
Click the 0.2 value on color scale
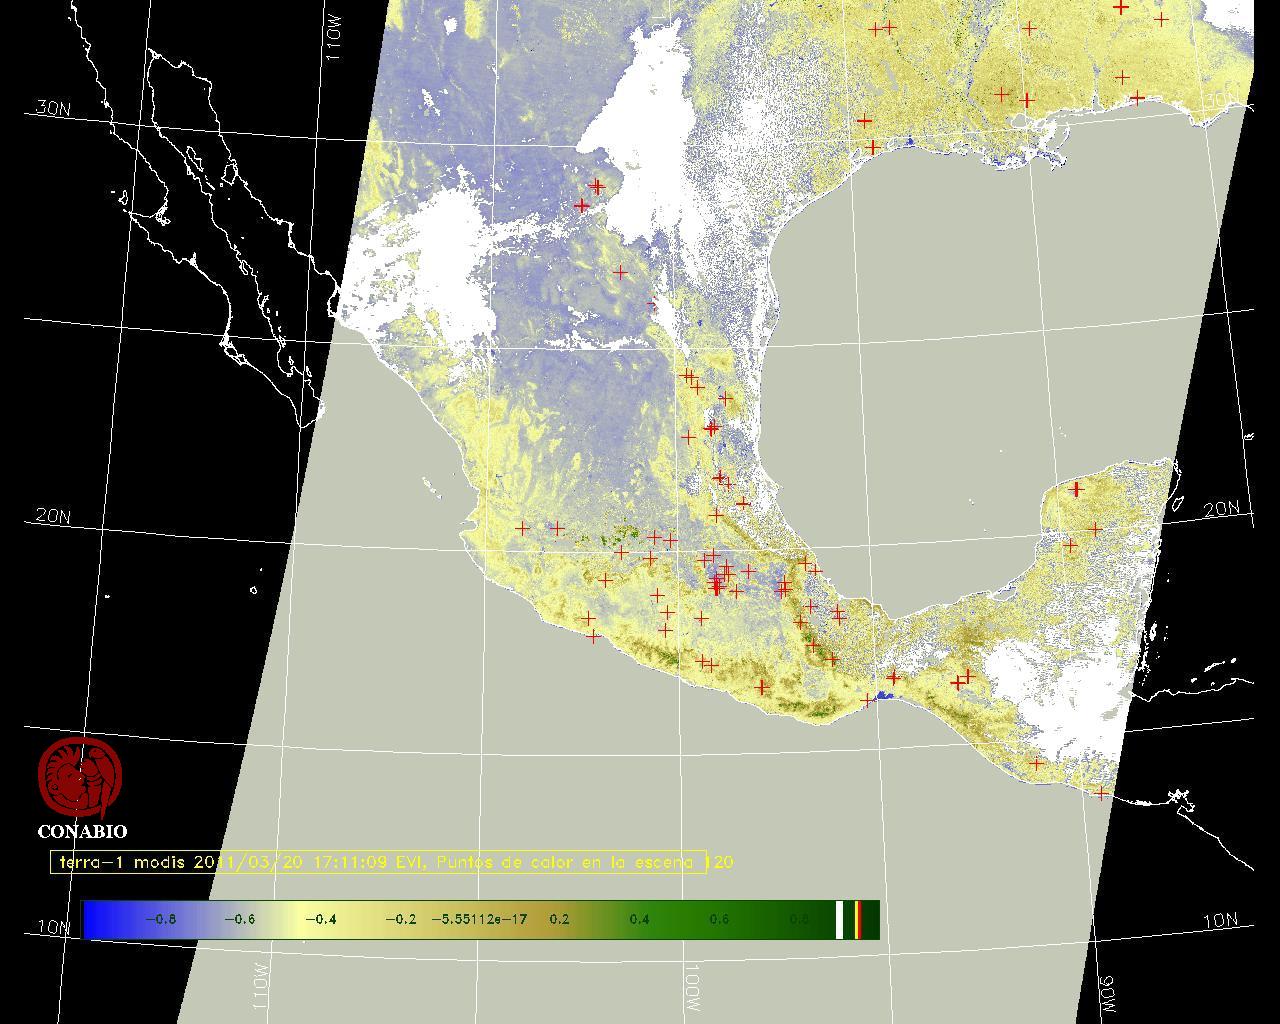559,919
